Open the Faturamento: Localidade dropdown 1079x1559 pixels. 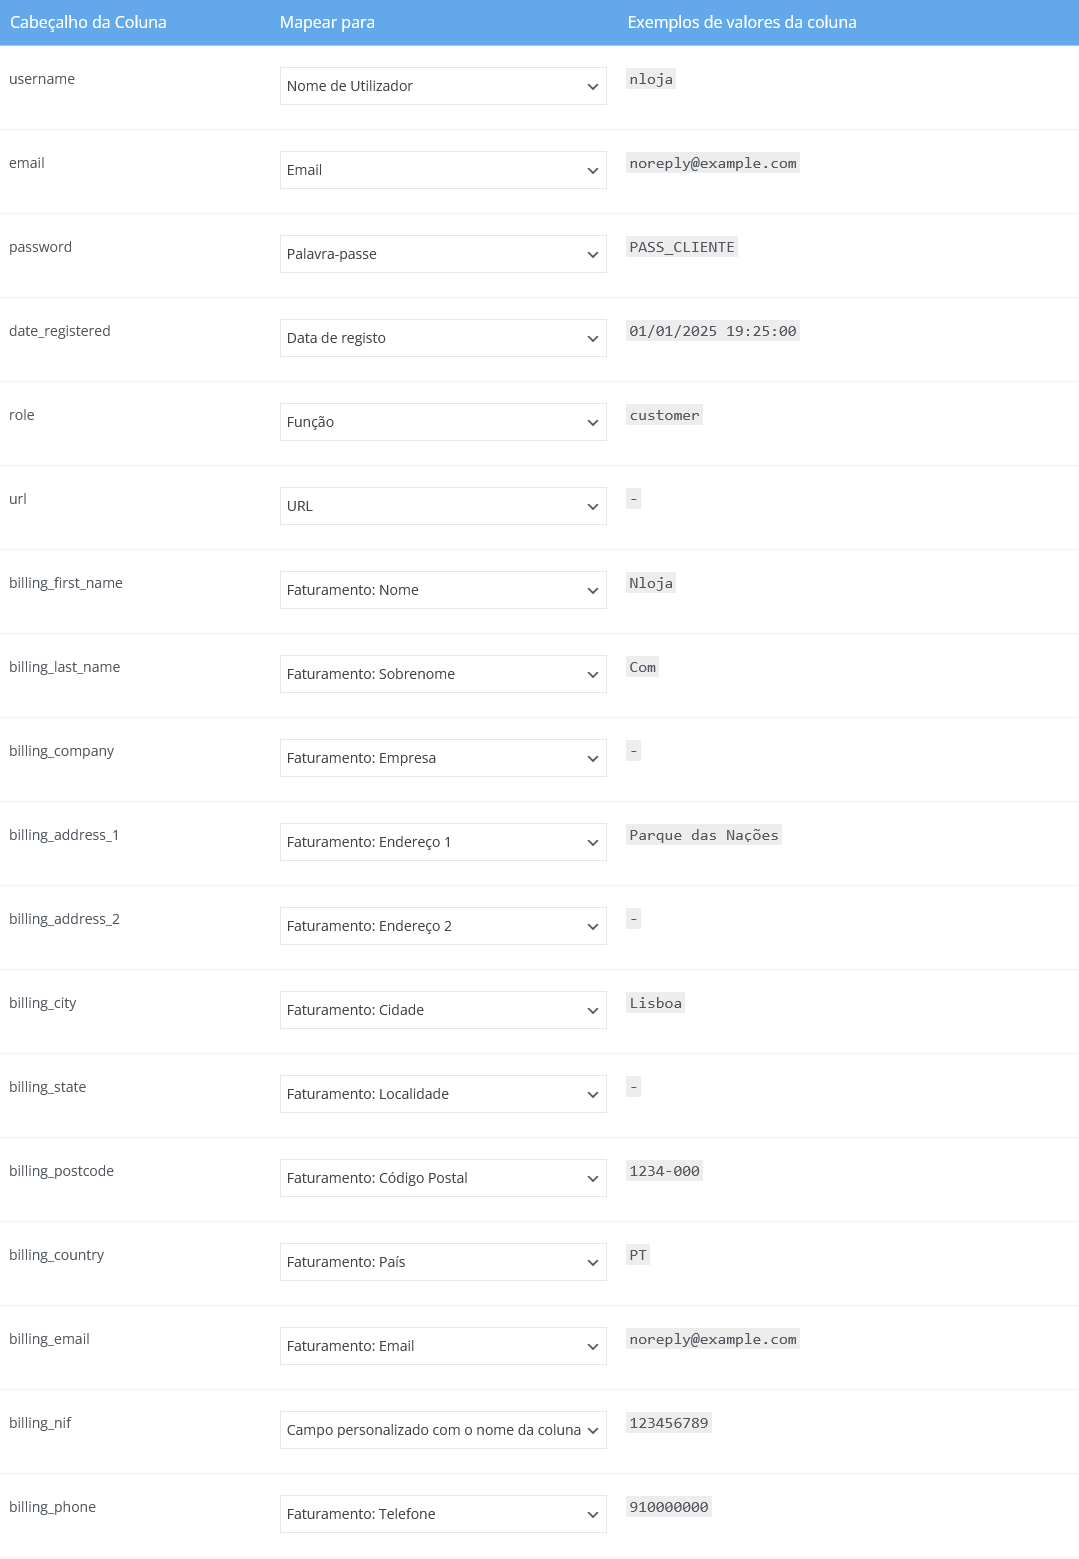(x=443, y=1094)
